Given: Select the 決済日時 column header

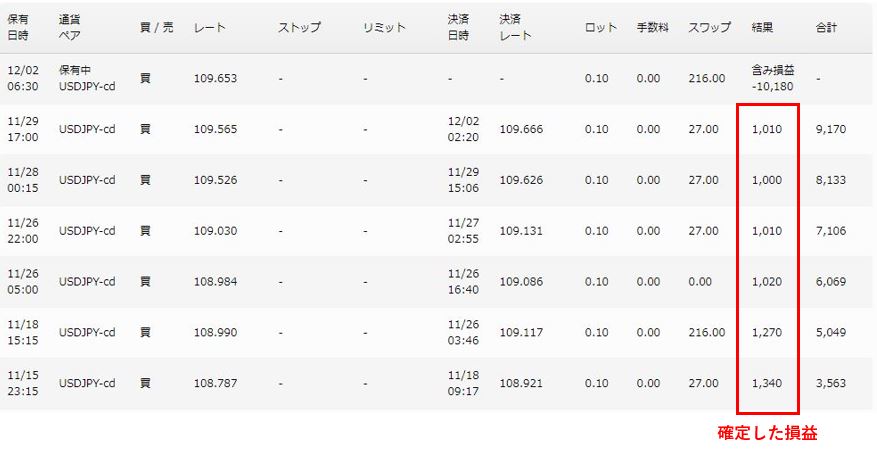Looking at the screenshot, I should [x=463, y=27].
